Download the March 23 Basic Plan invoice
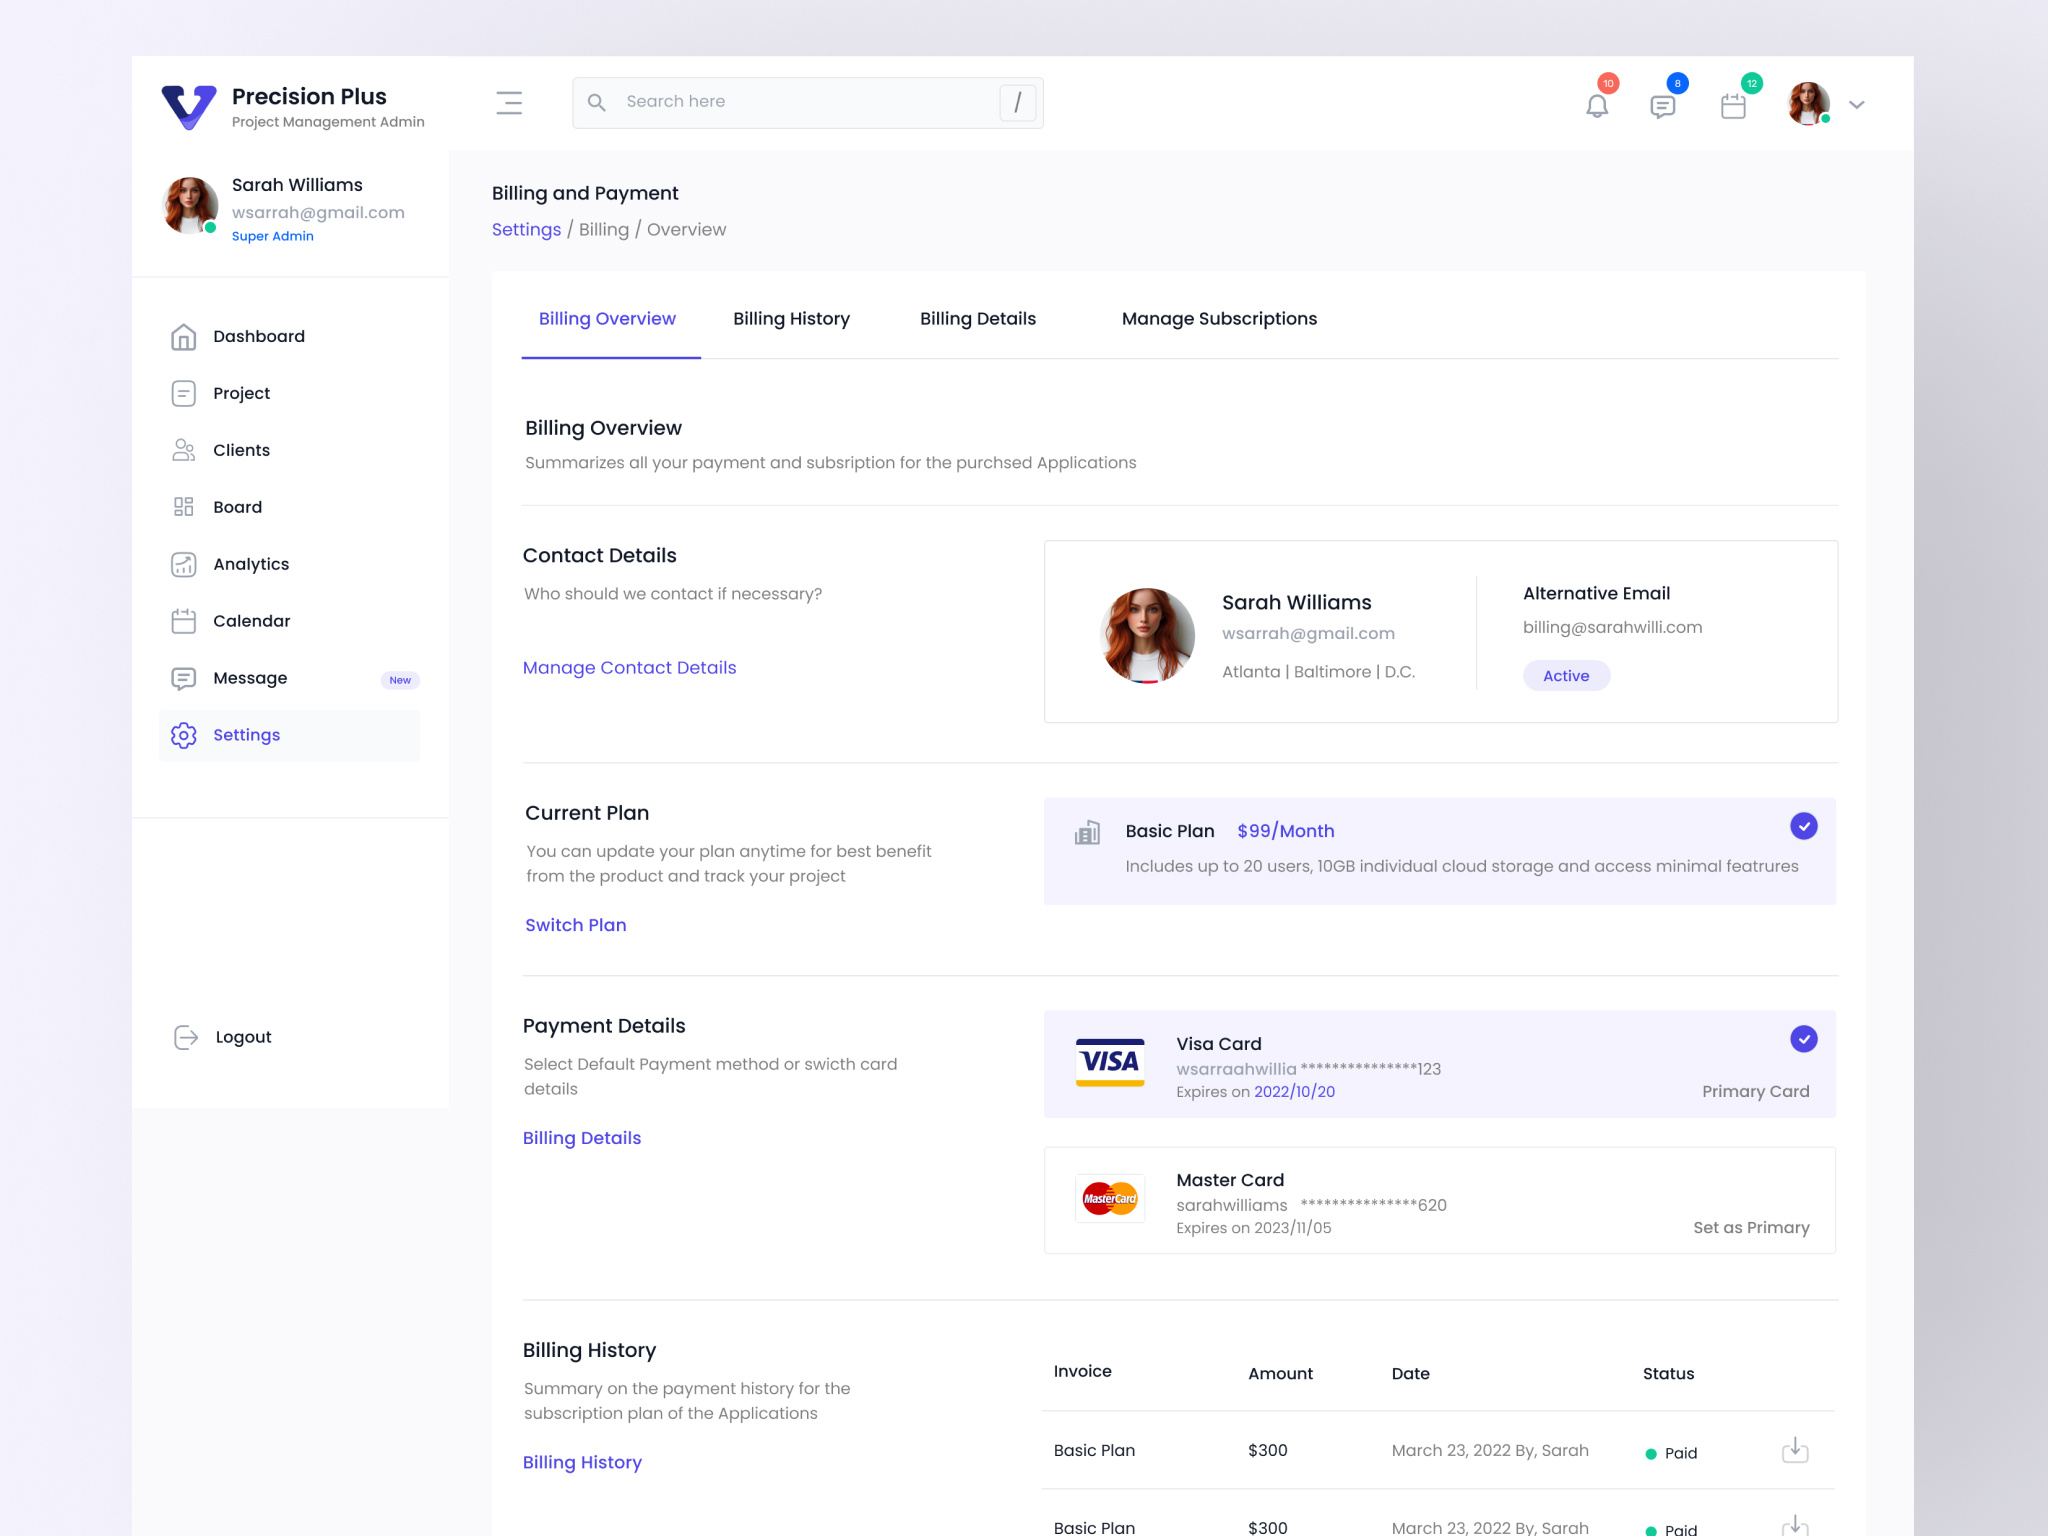The width and height of the screenshot is (2048, 1536). pos(1795,1449)
